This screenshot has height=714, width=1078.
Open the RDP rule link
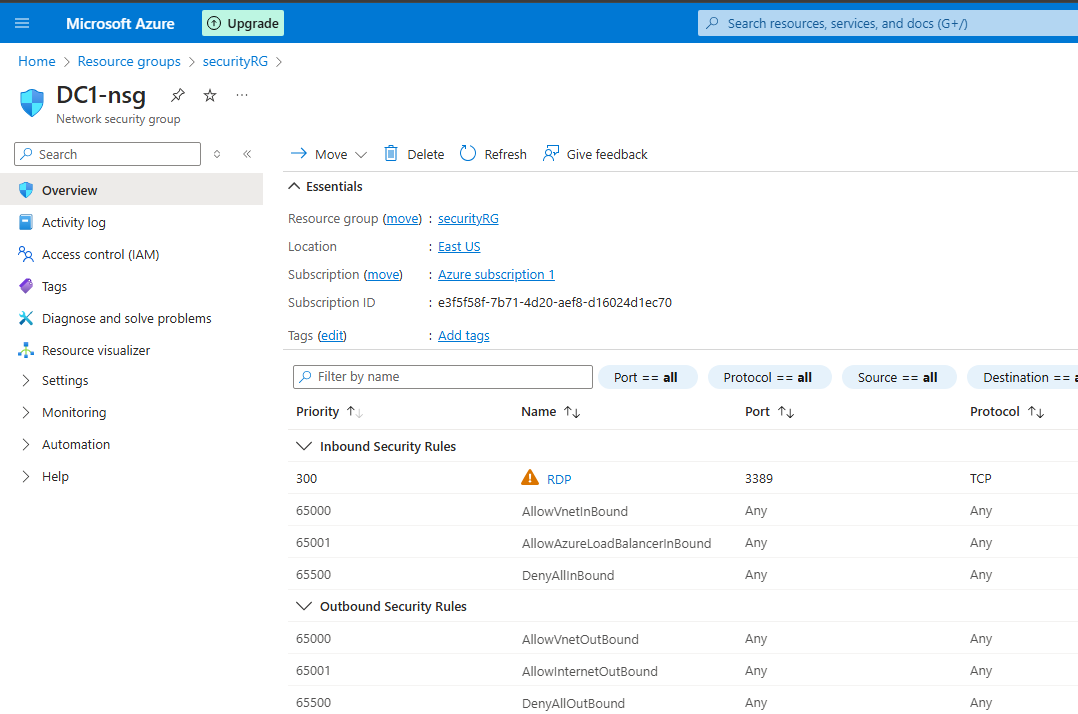pyautogui.click(x=559, y=479)
